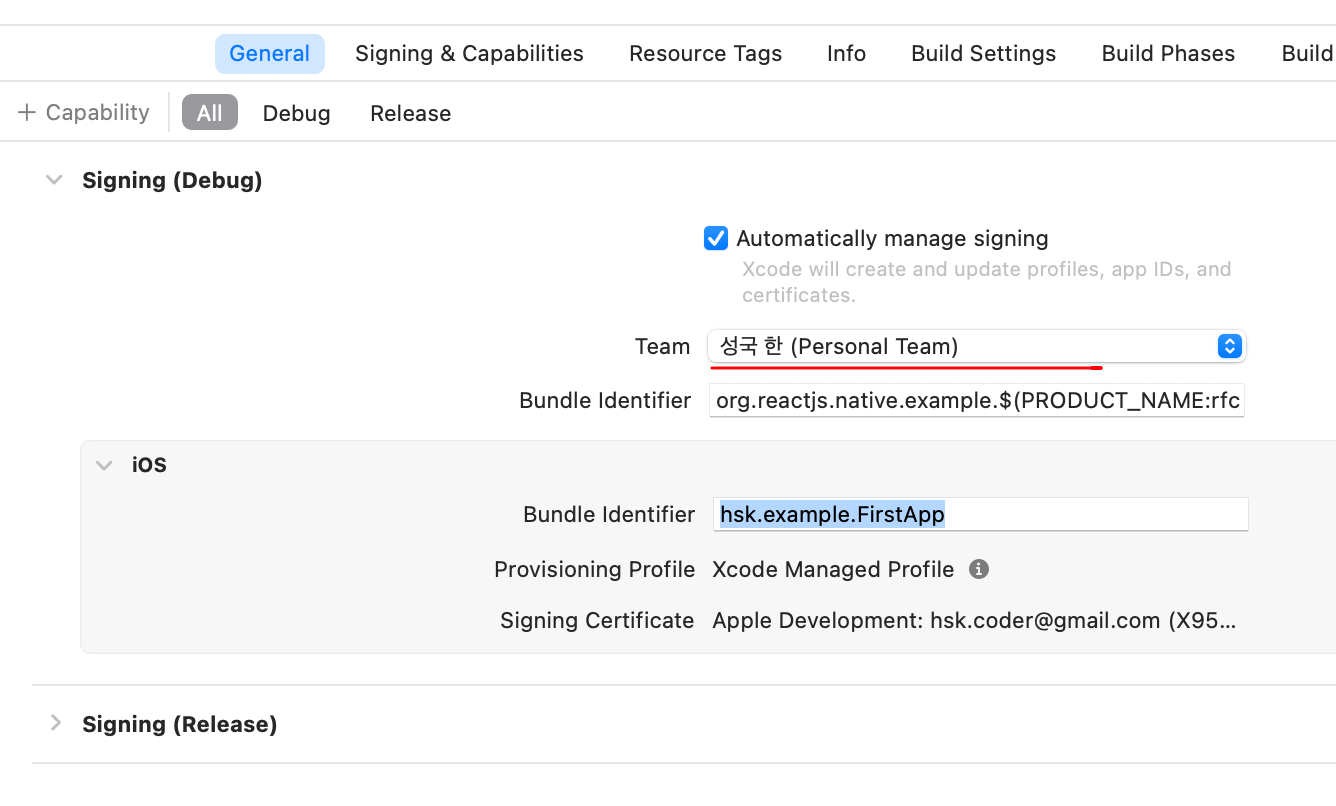
Task: Collapse the iOS subsection
Action: 104,465
